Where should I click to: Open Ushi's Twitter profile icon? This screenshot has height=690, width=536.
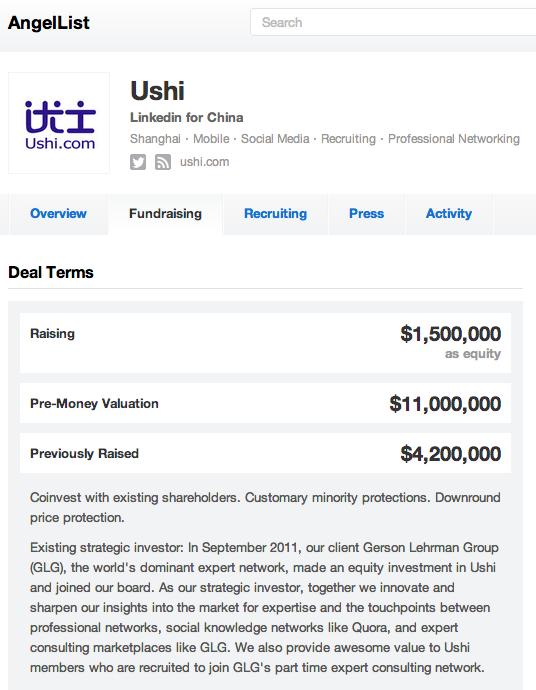138,162
